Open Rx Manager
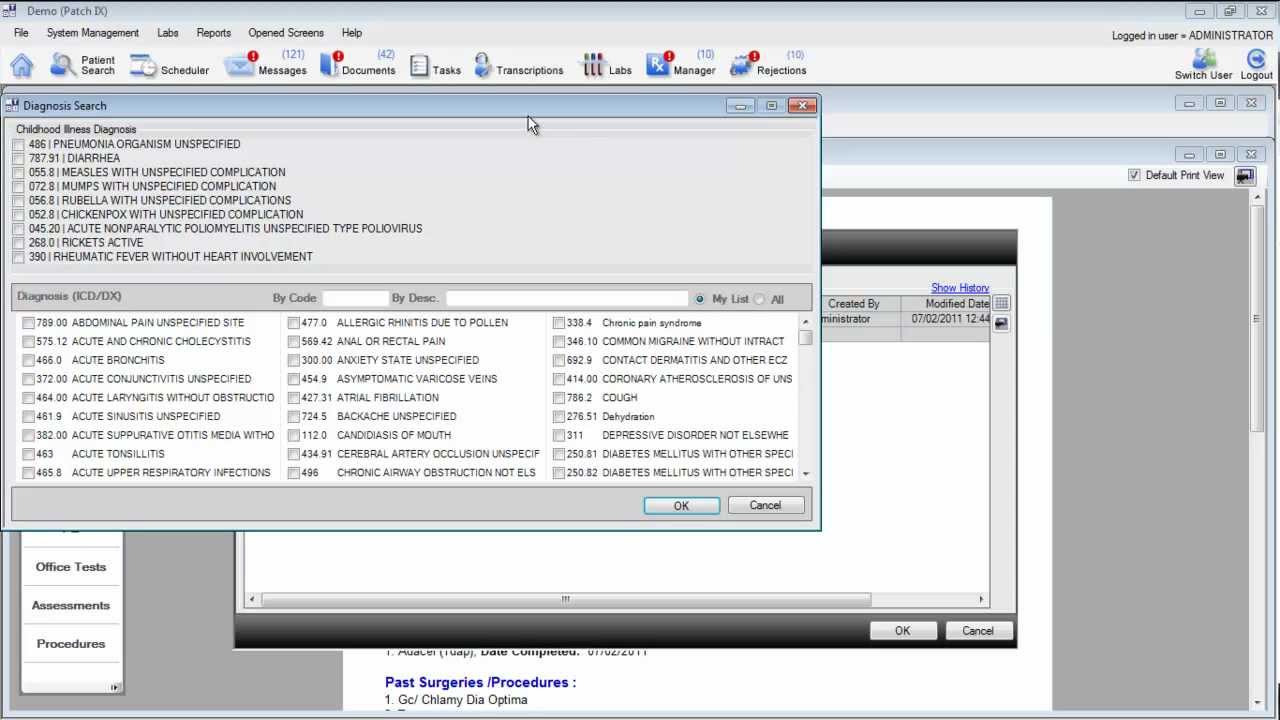The width and height of the screenshot is (1280, 720). pyautogui.click(x=680, y=64)
